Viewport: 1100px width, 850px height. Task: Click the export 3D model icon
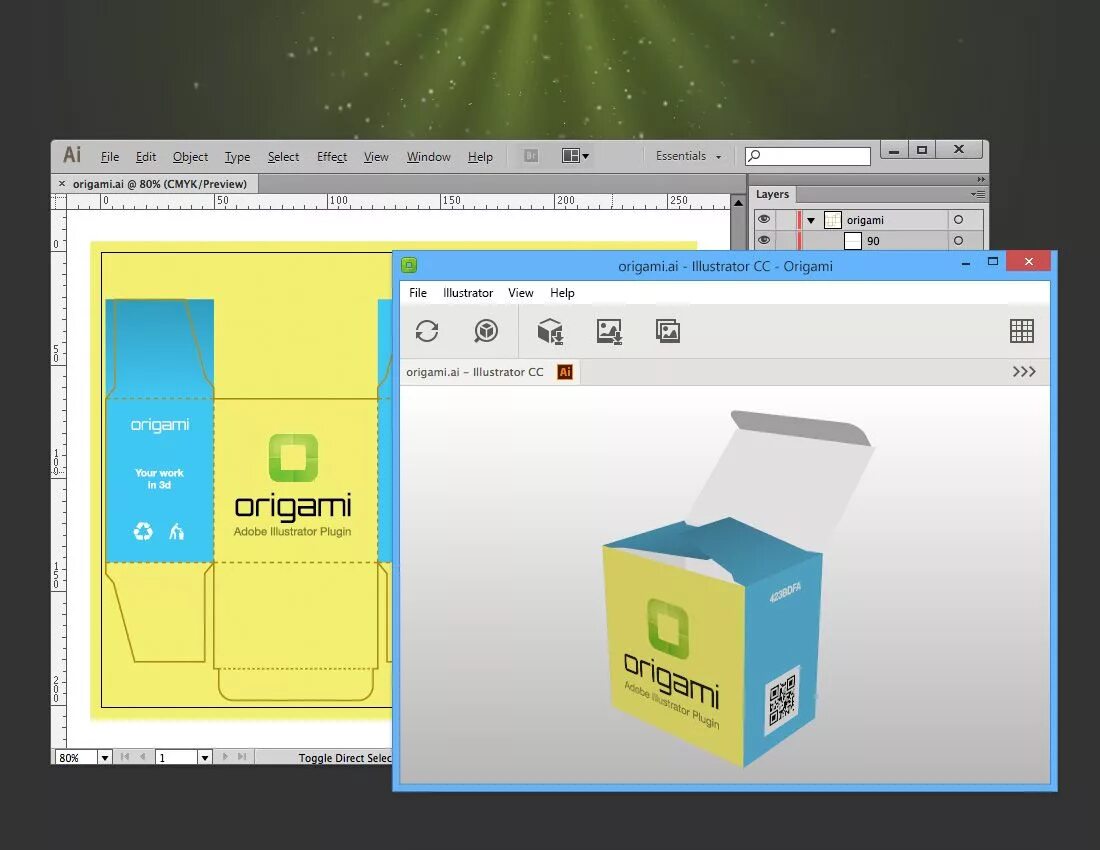[x=551, y=331]
